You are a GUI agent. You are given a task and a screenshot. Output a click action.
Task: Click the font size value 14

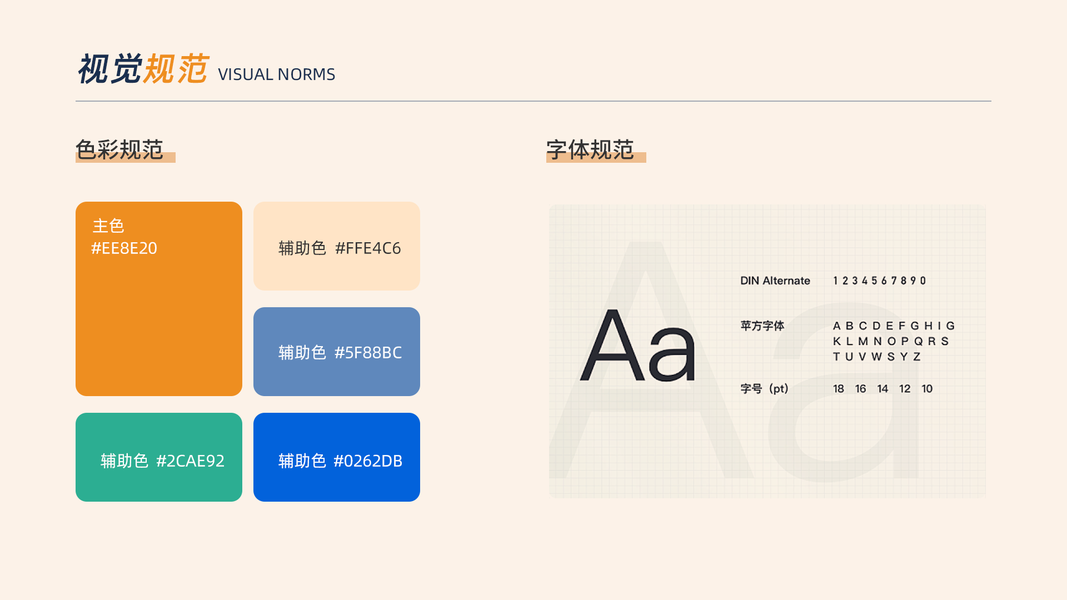tap(883, 388)
